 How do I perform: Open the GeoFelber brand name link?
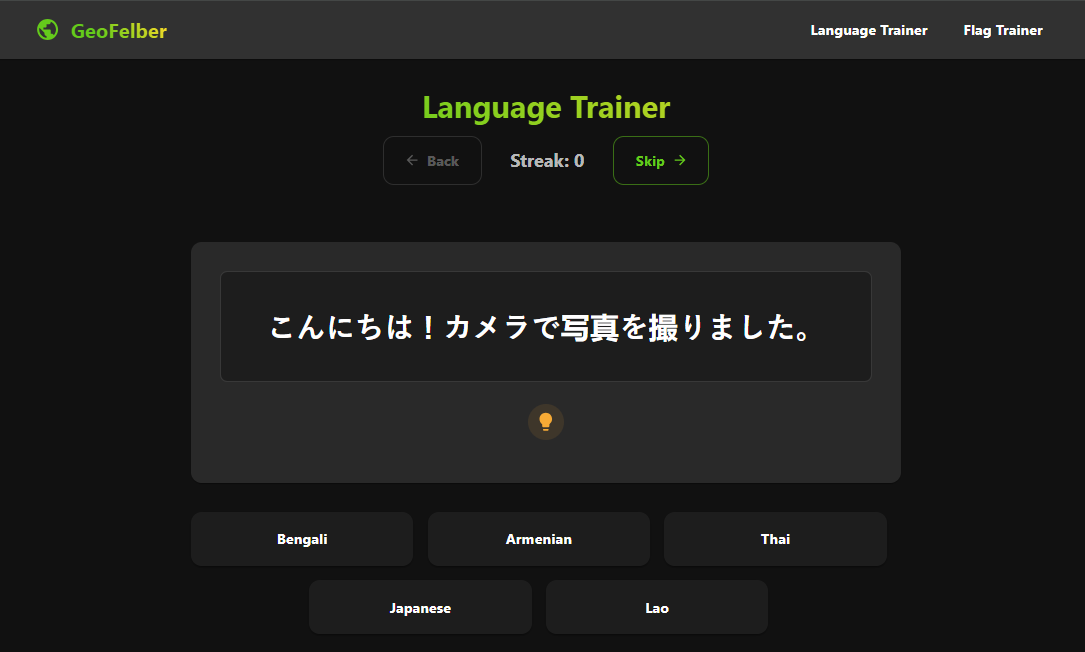[118, 31]
